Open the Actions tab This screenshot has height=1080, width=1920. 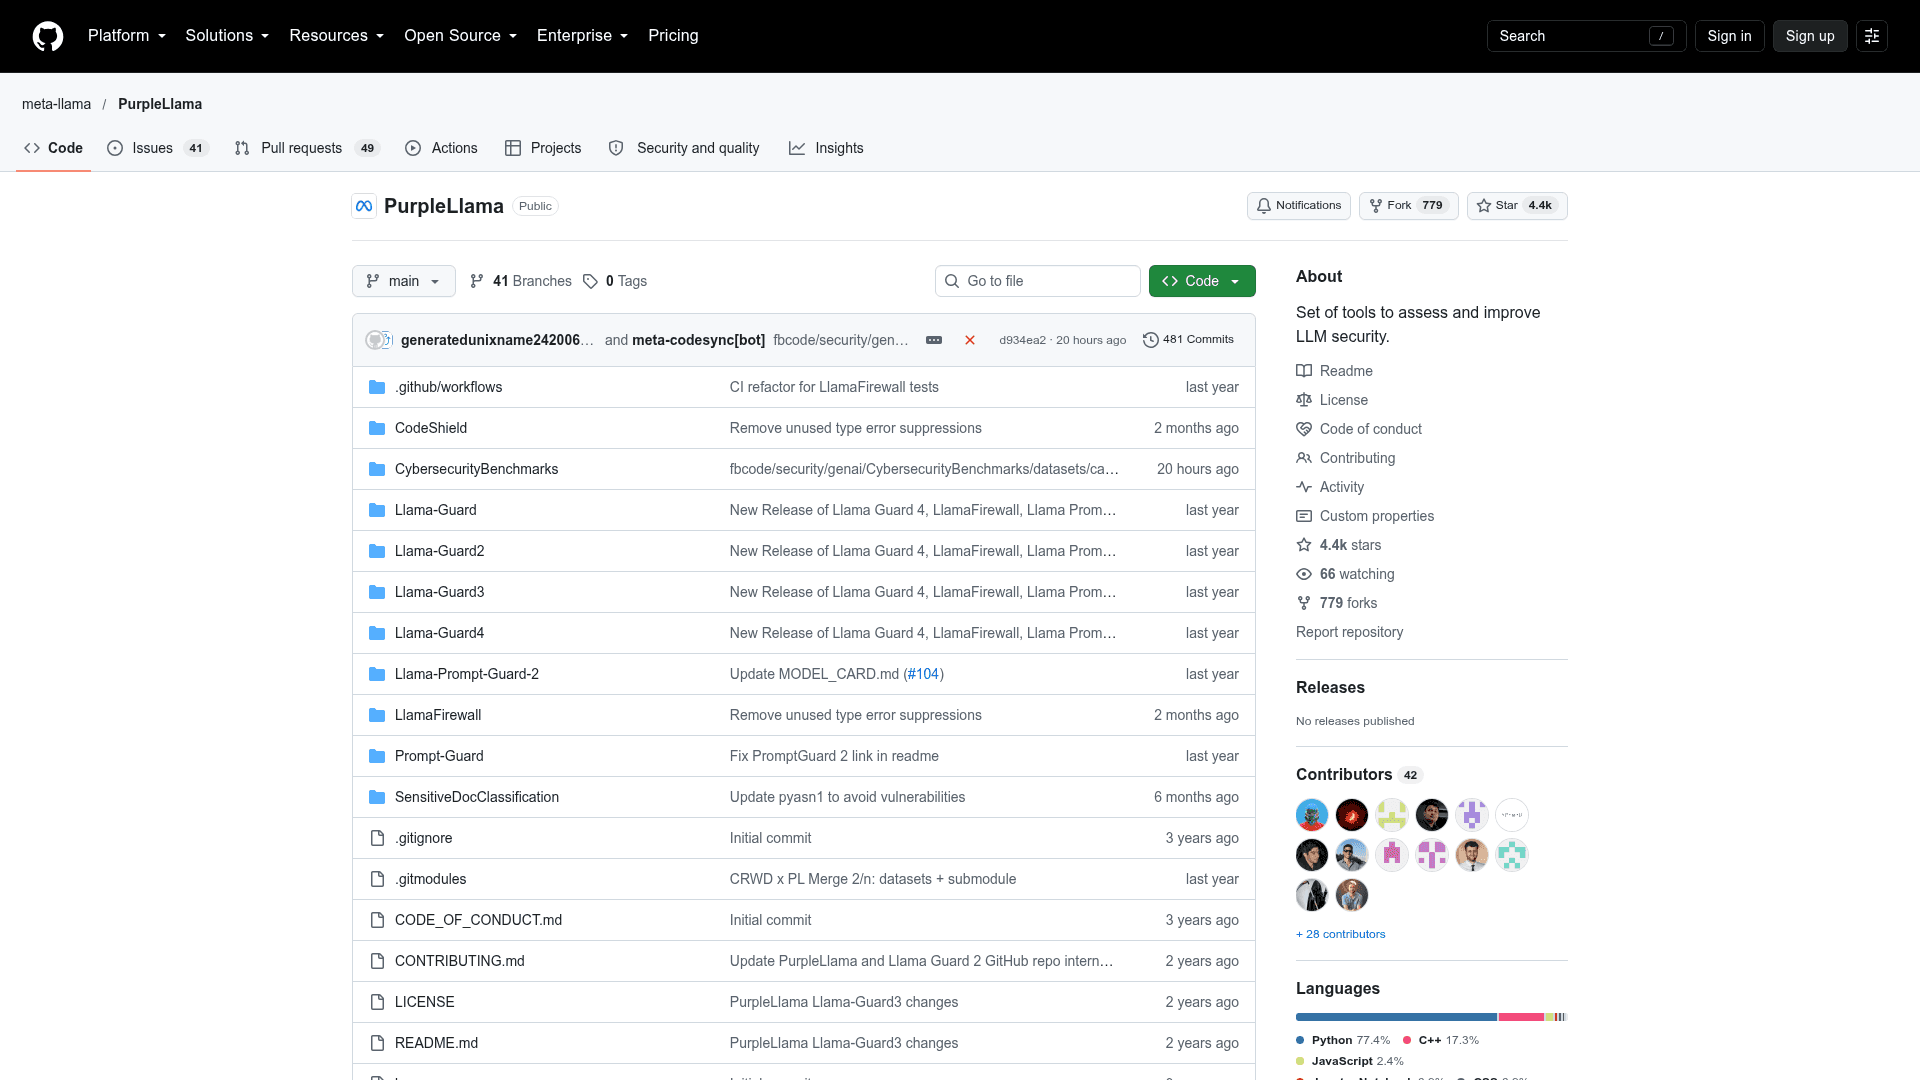tap(441, 148)
